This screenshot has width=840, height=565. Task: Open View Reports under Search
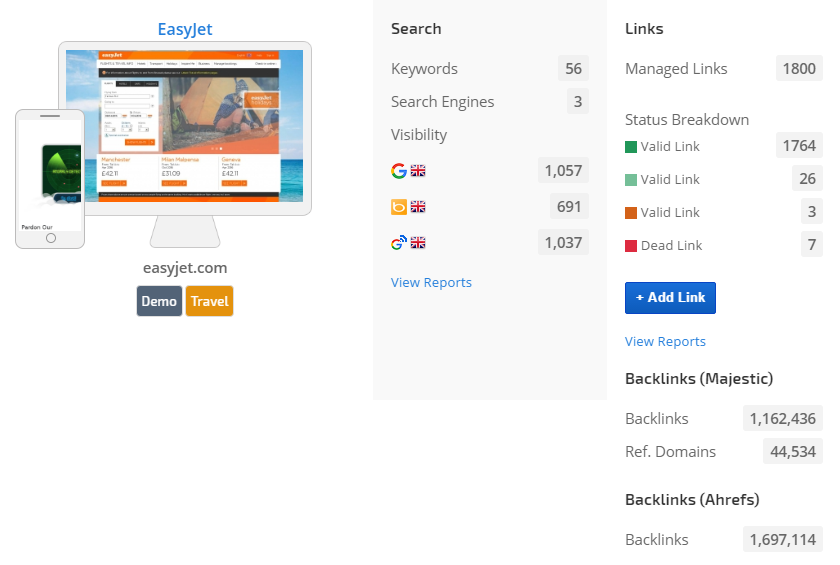point(431,283)
